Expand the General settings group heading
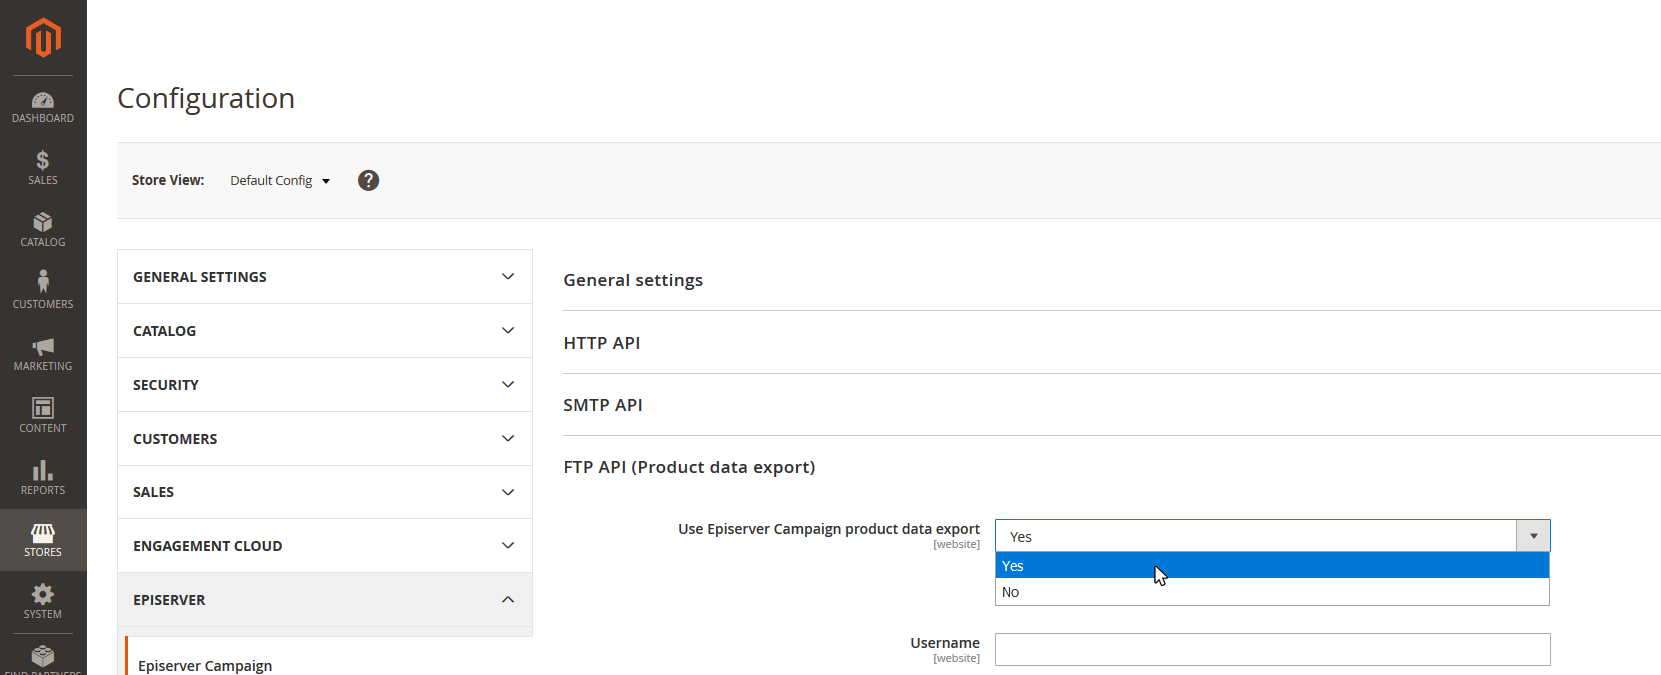Viewport: 1661px width, 675px height. pyautogui.click(x=633, y=280)
